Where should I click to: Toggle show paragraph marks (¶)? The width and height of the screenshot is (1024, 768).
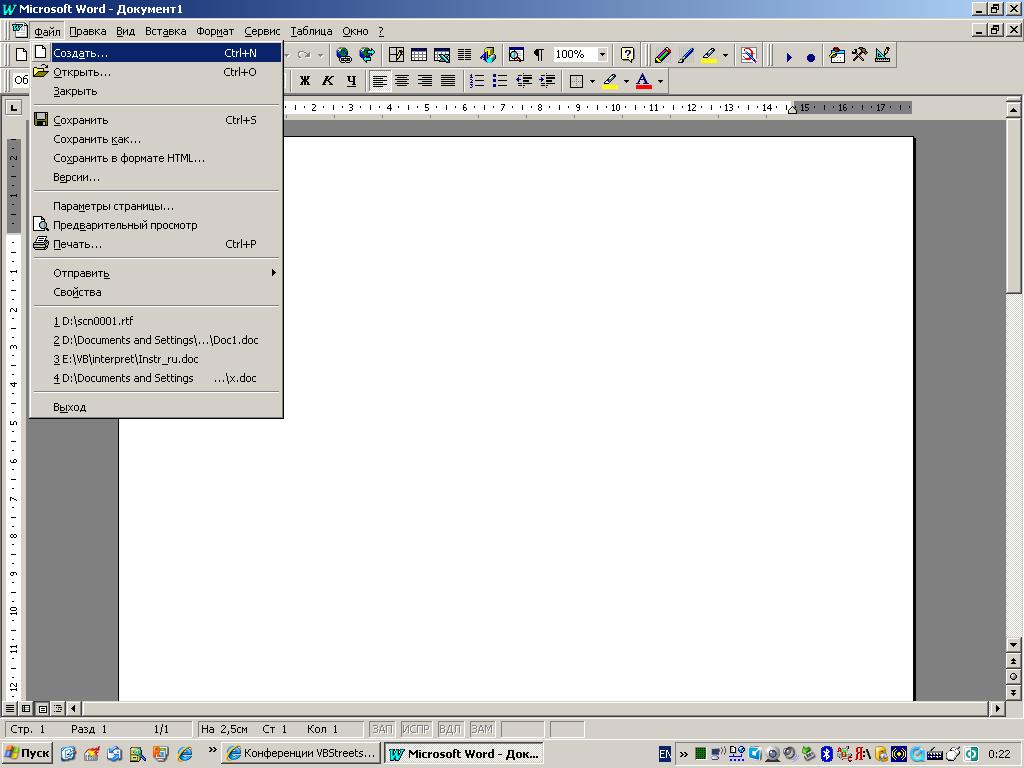click(x=539, y=55)
